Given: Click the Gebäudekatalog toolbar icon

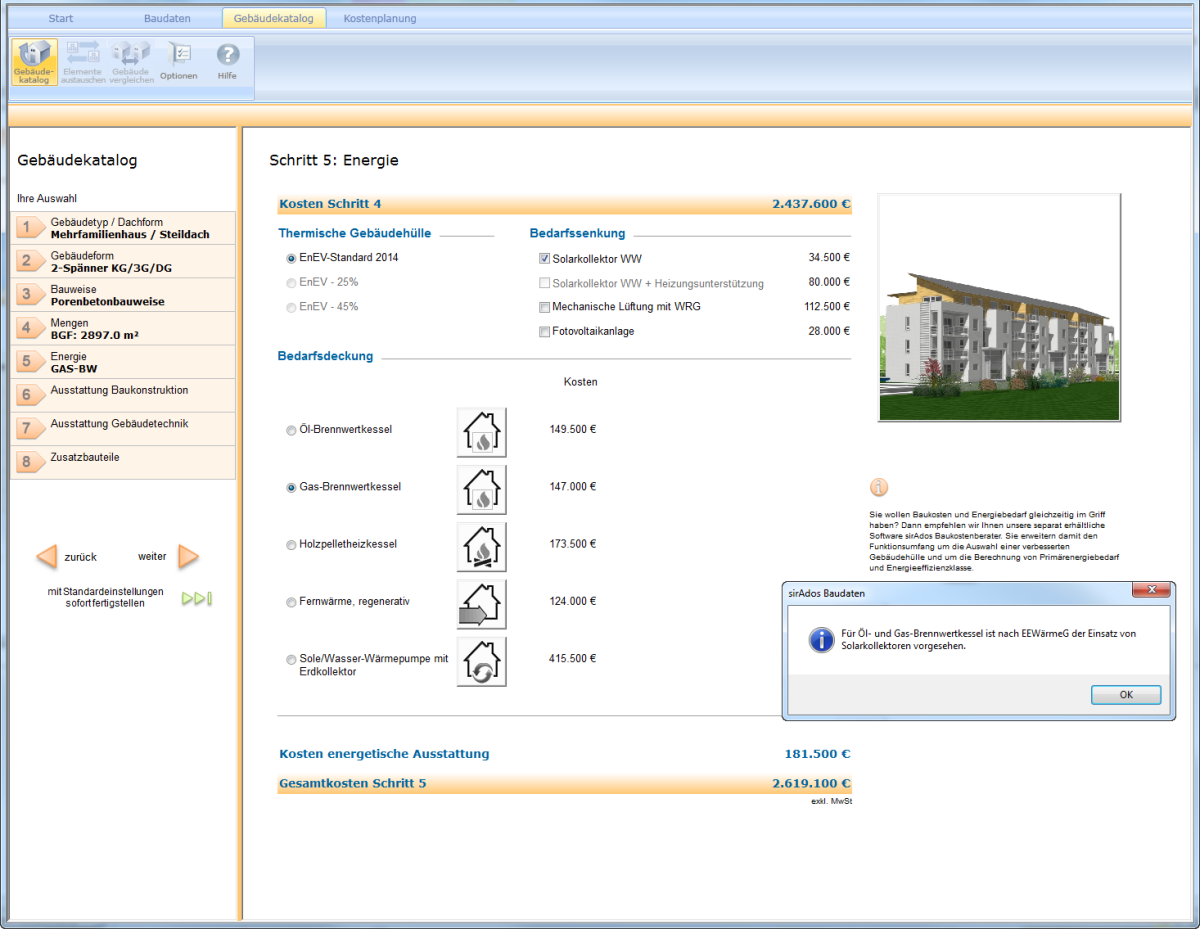Looking at the screenshot, I should 33,61.
